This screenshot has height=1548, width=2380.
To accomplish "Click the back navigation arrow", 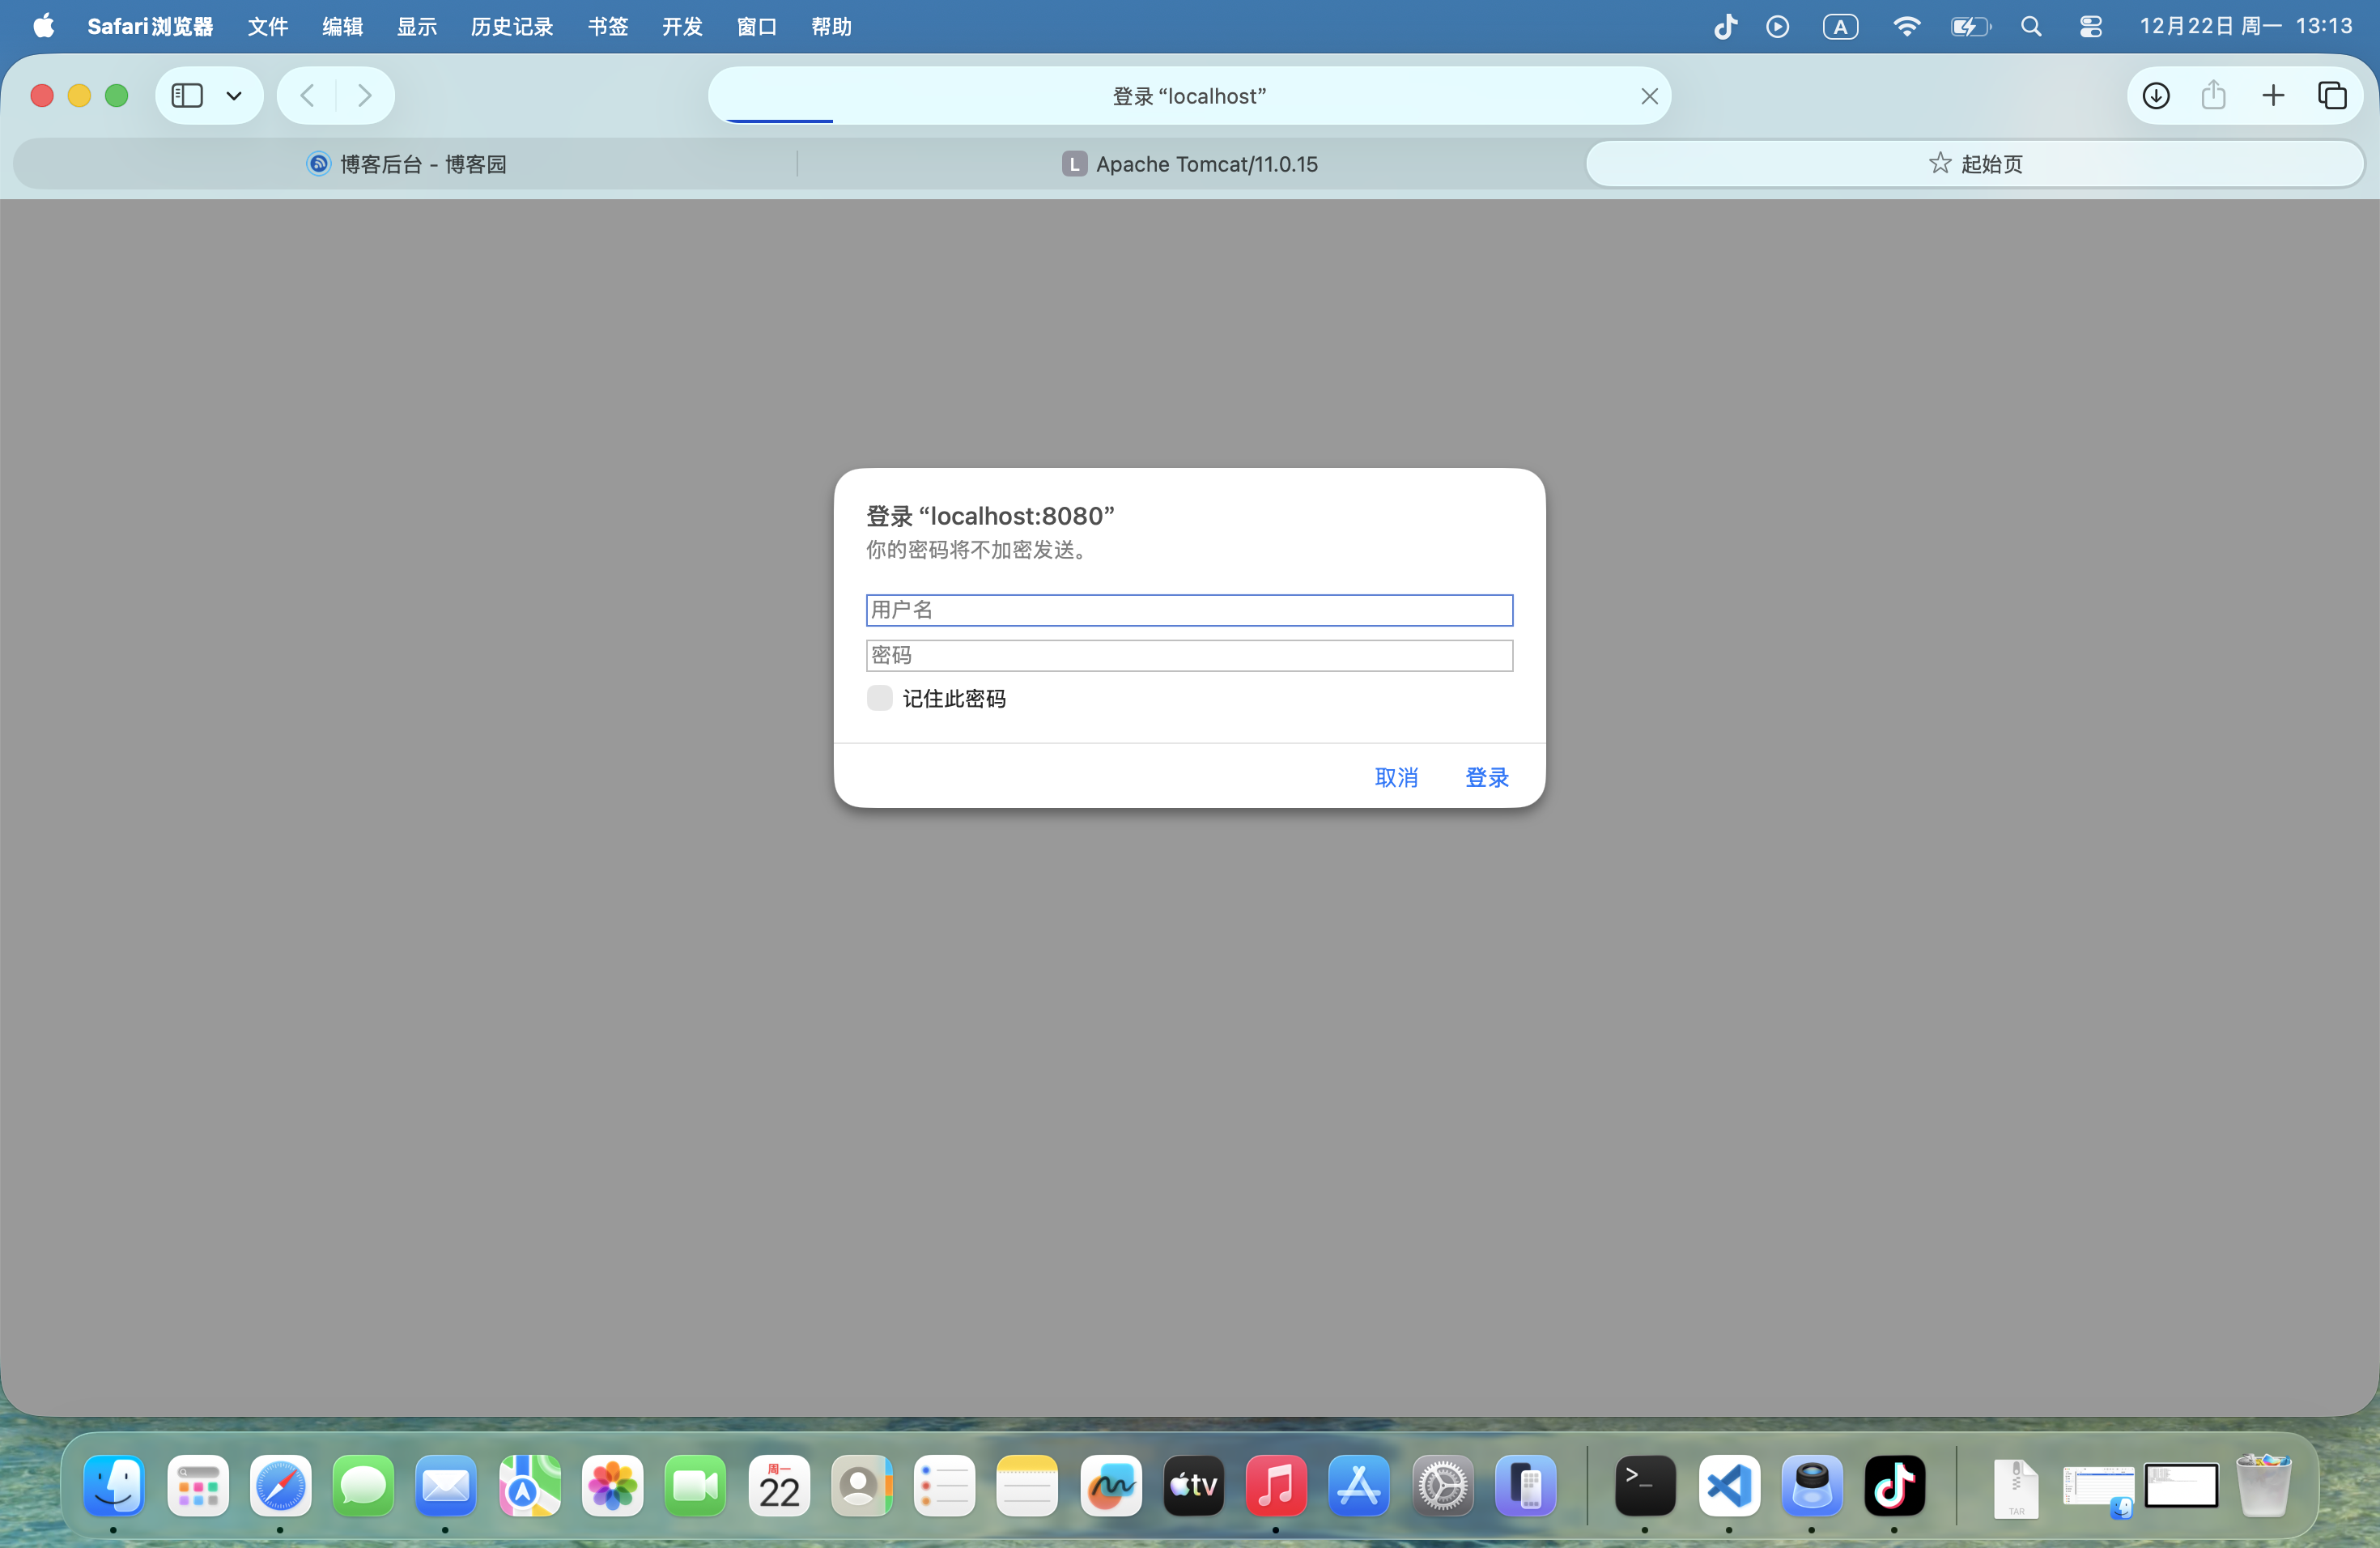I will click(x=308, y=96).
